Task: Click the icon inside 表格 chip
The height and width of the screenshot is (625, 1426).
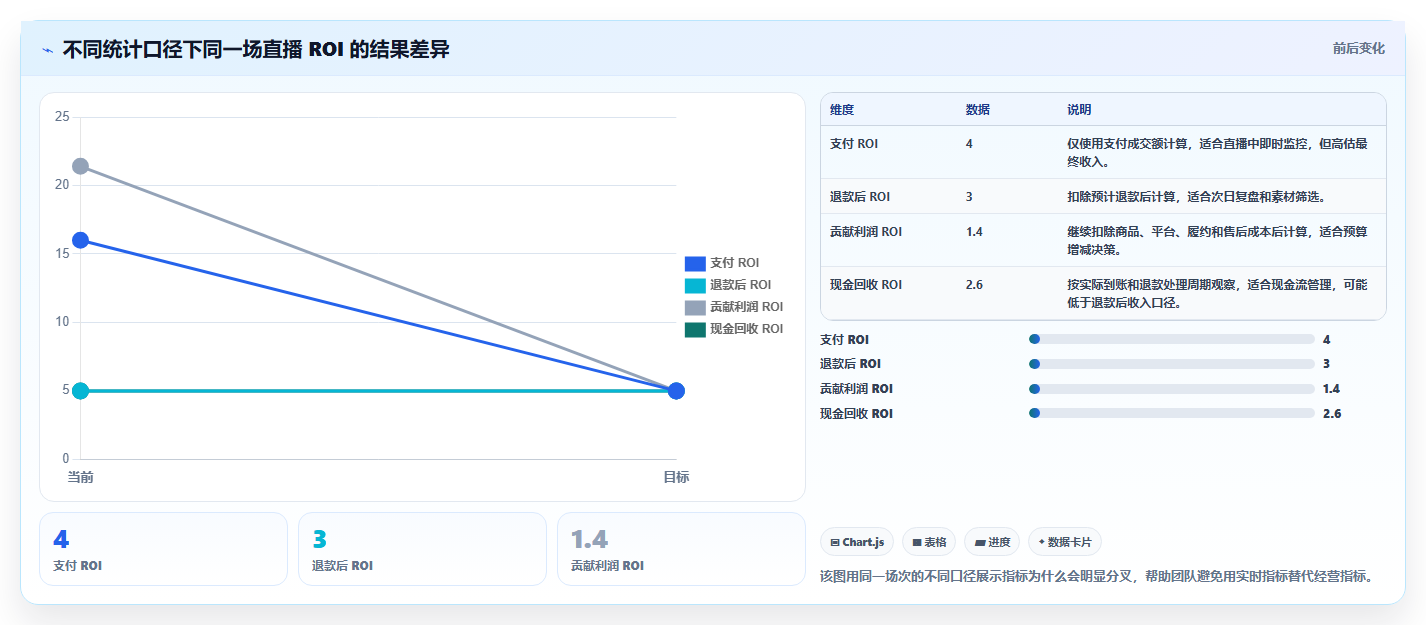Action: (917, 543)
